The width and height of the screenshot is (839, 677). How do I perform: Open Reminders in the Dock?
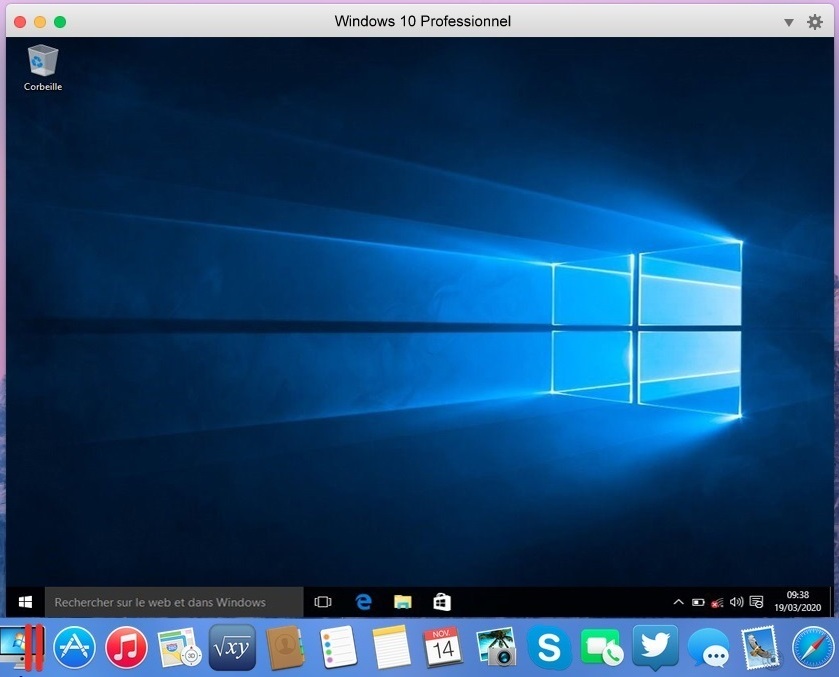point(338,648)
